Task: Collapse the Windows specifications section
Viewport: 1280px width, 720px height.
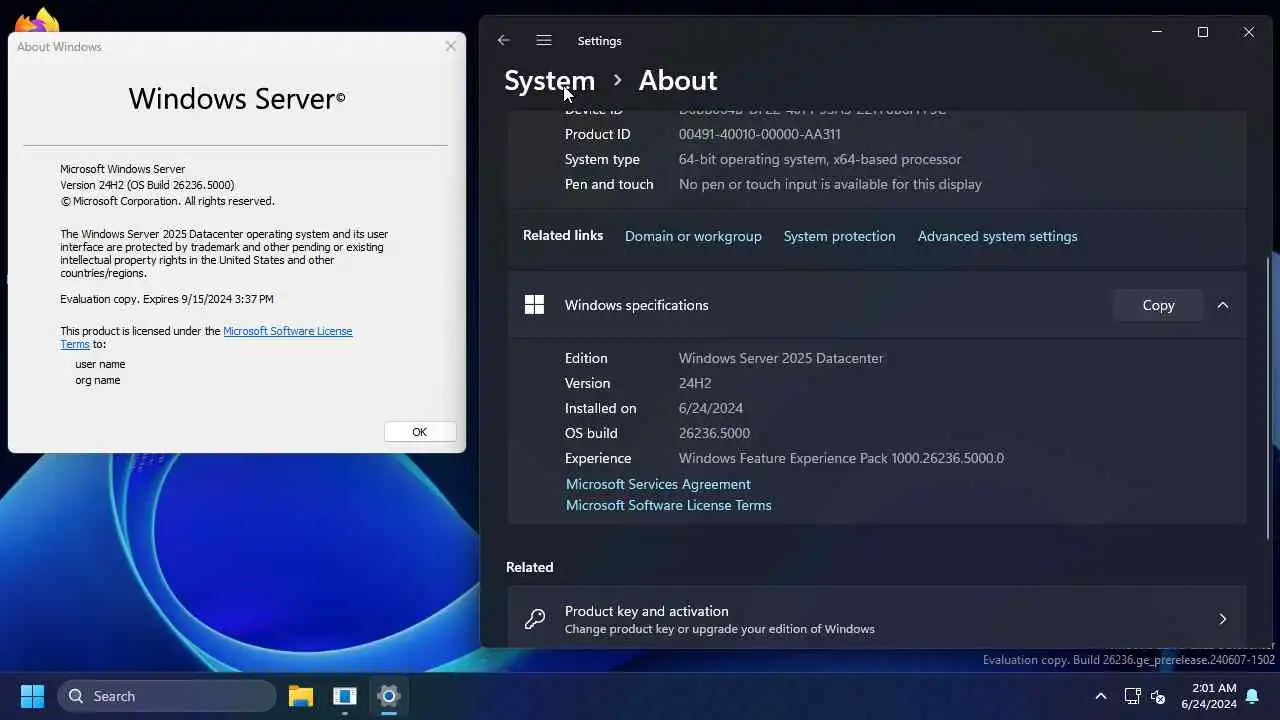Action: click(x=1223, y=305)
